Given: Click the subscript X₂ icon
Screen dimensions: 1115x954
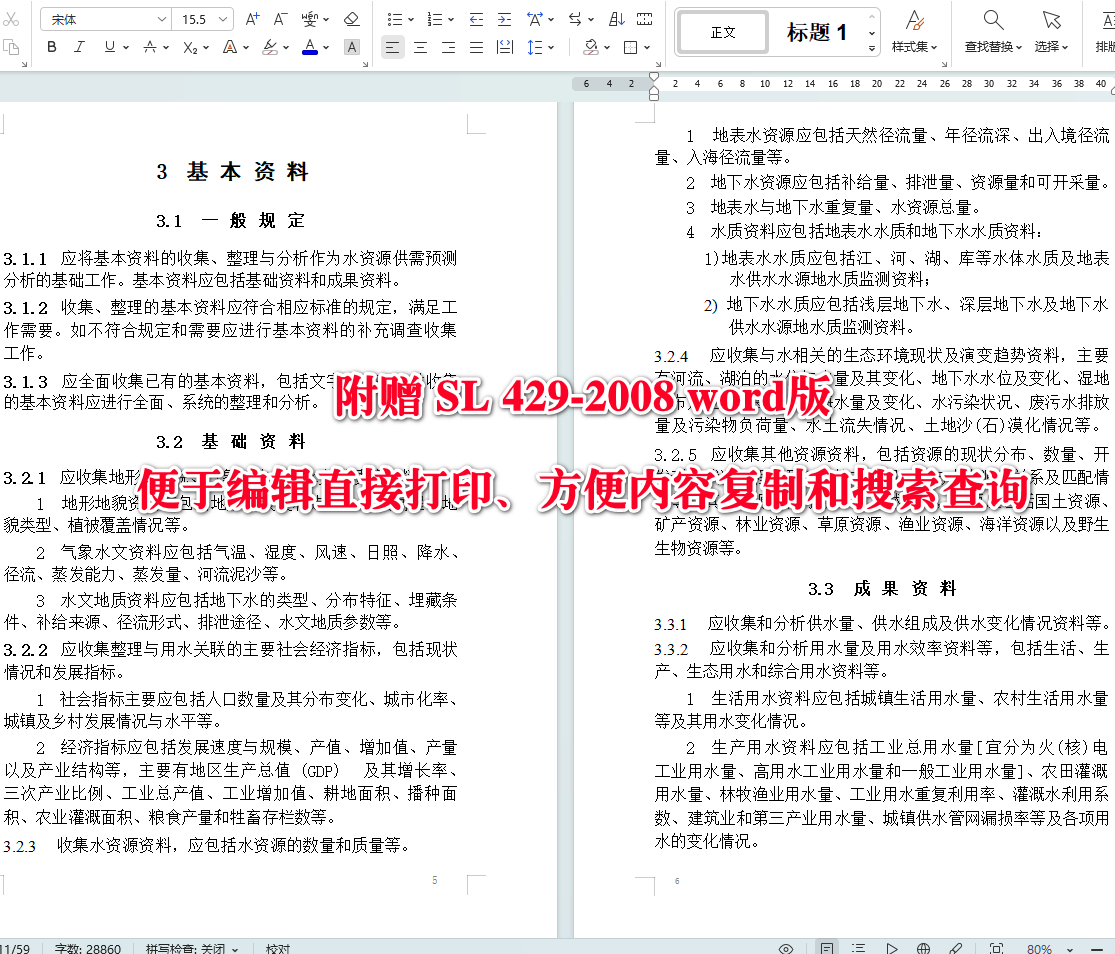Looking at the screenshot, I should pyautogui.click(x=189, y=46).
